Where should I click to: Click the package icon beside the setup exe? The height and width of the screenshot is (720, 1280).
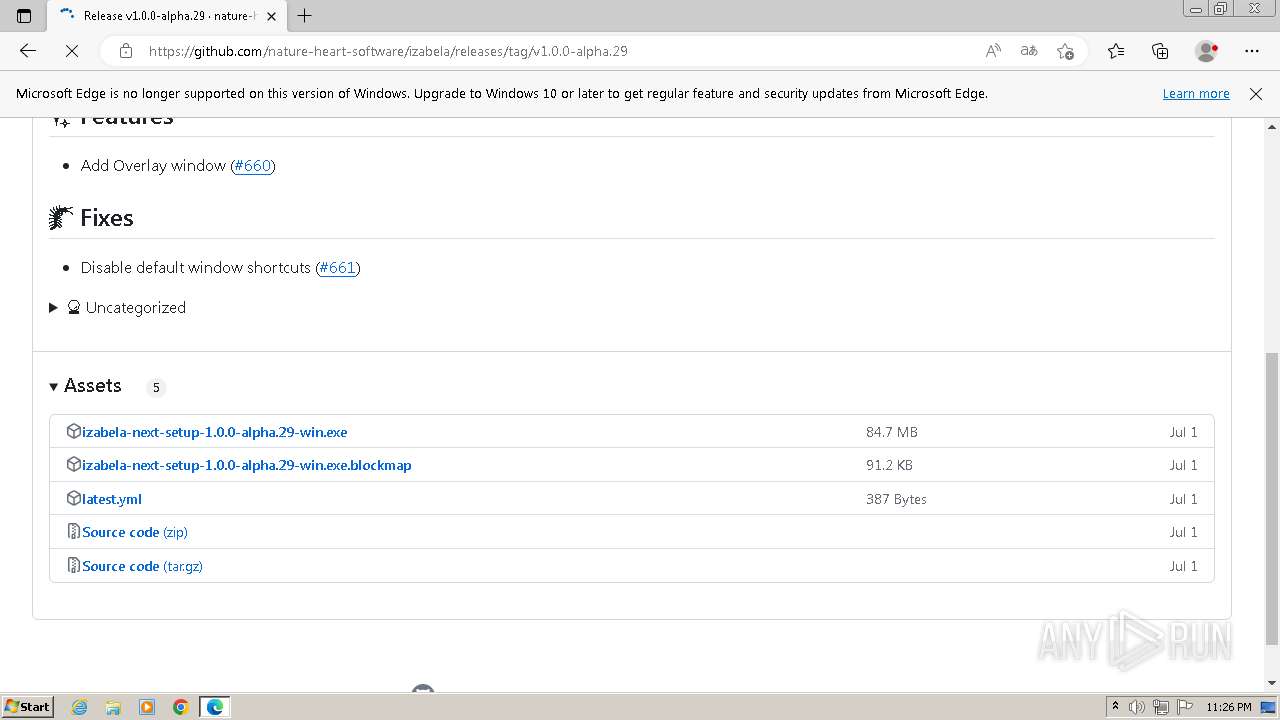coord(73,431)
